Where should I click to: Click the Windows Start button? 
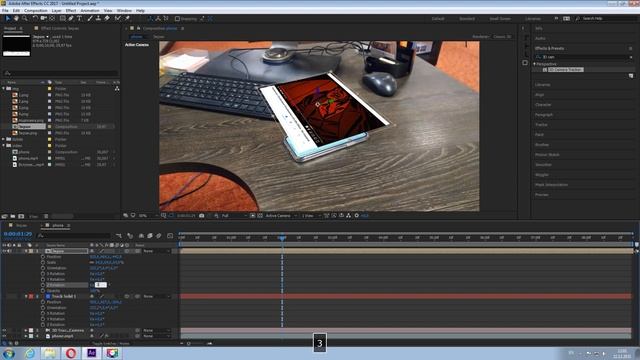9,353
